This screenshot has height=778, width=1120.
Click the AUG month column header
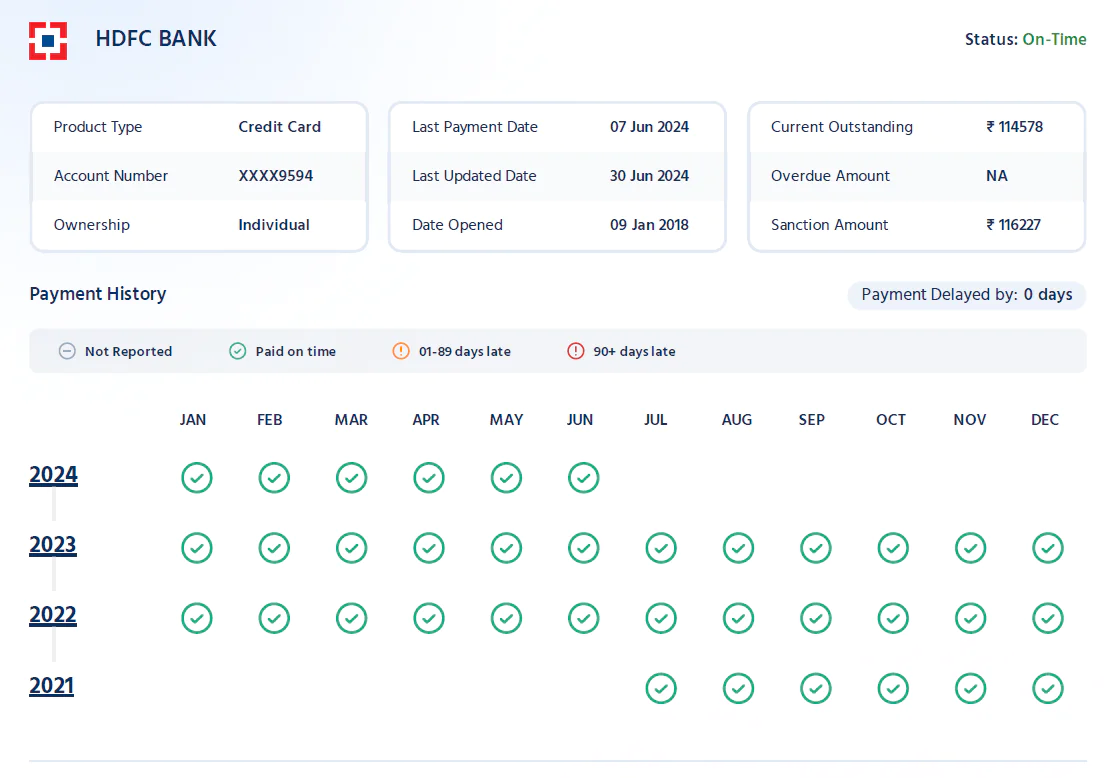[x=736, y=419]
